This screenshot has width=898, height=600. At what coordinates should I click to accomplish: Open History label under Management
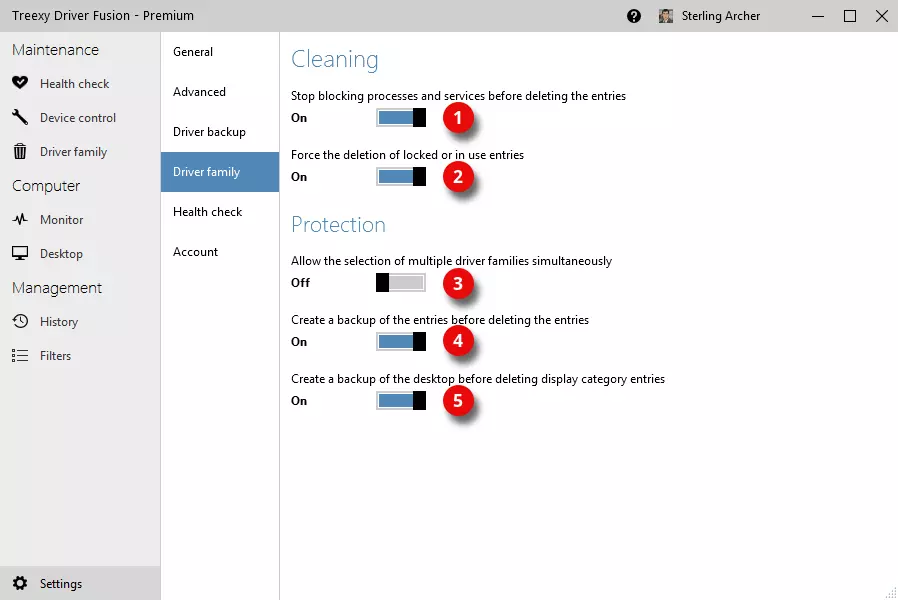coord(59,322)
